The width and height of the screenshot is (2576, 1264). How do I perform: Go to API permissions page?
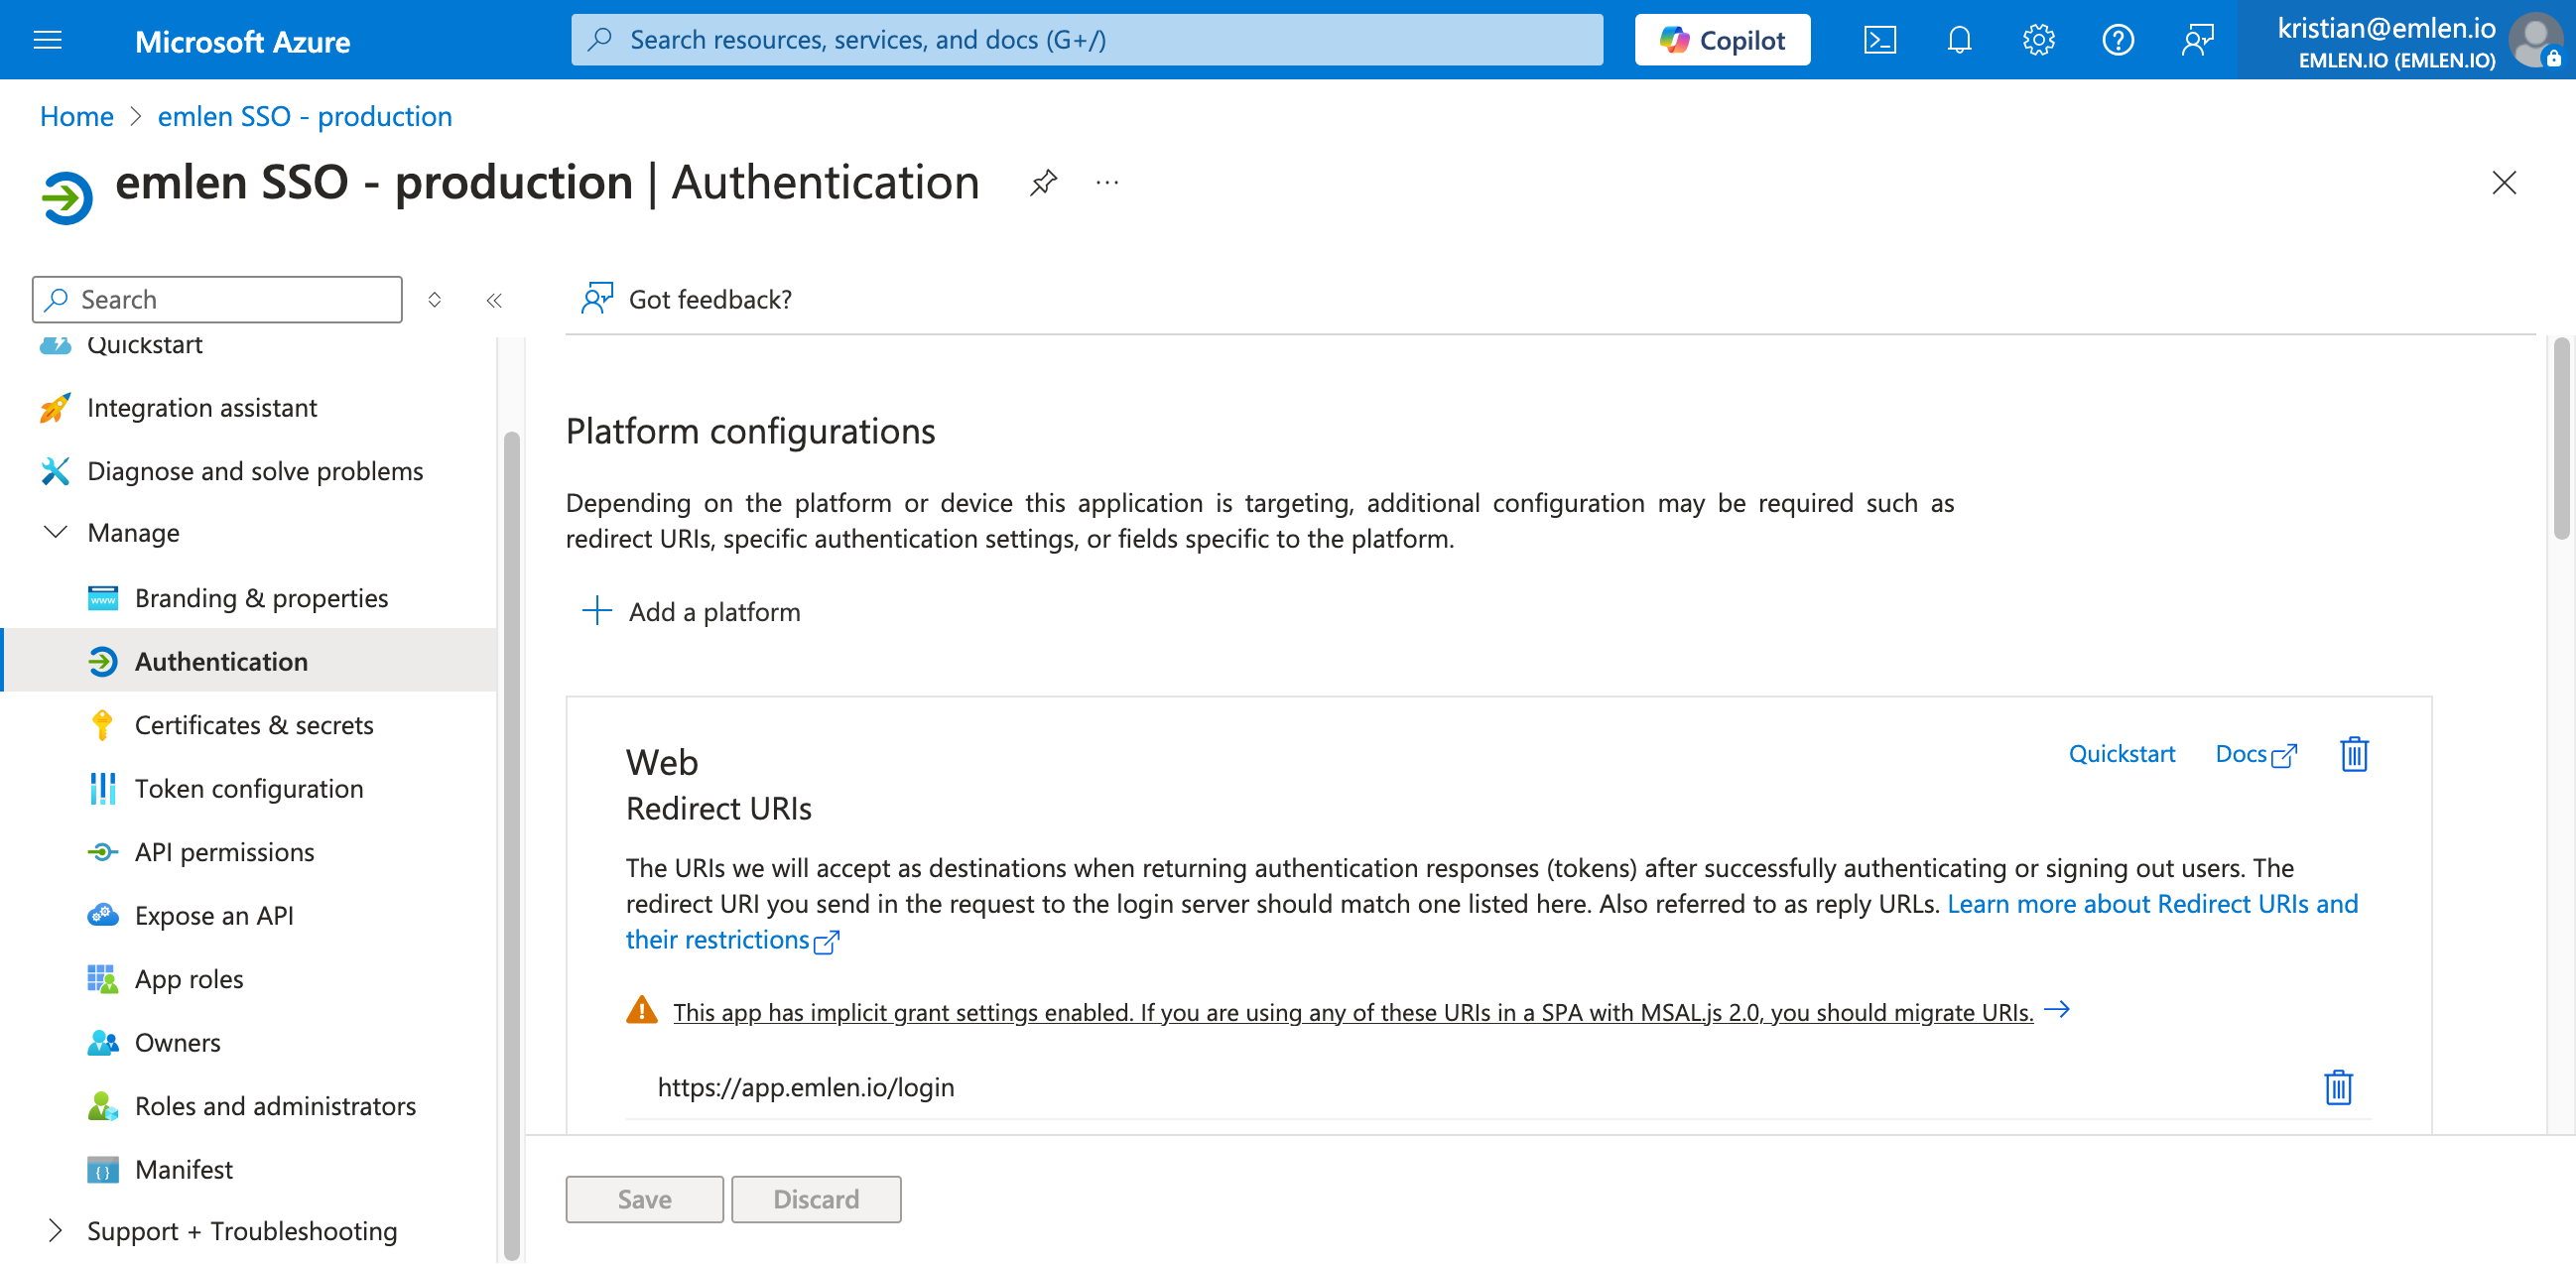[x=224, y=852]
